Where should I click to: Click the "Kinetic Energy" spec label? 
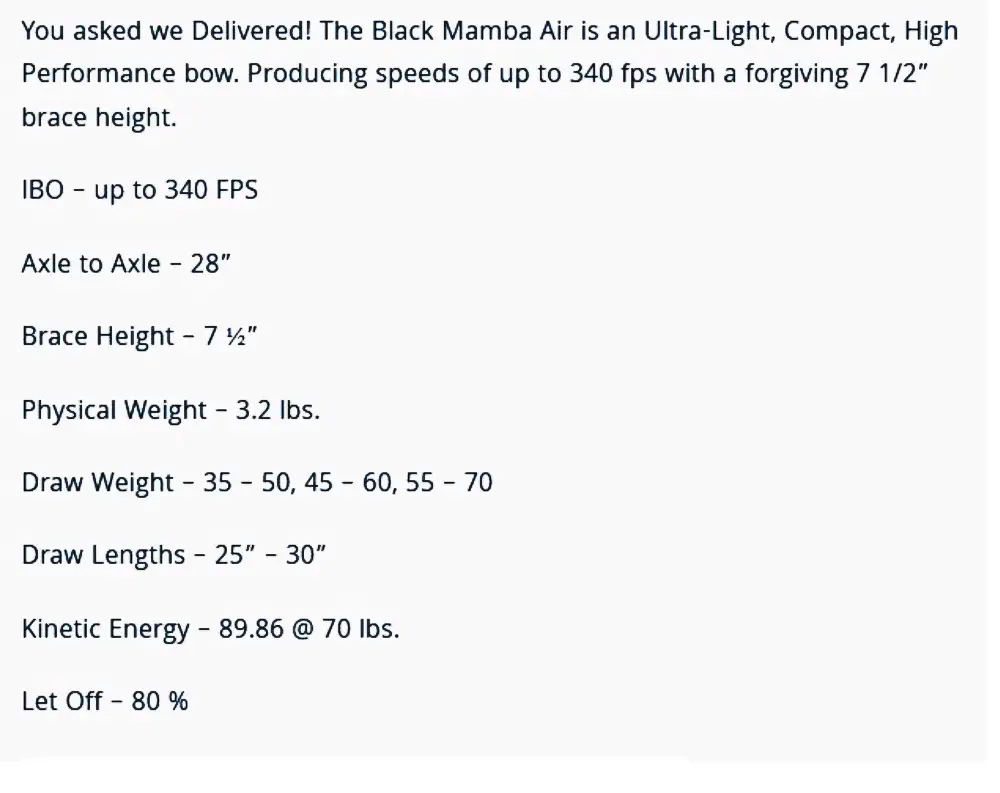pyautogui.click(x=105, y=629)
